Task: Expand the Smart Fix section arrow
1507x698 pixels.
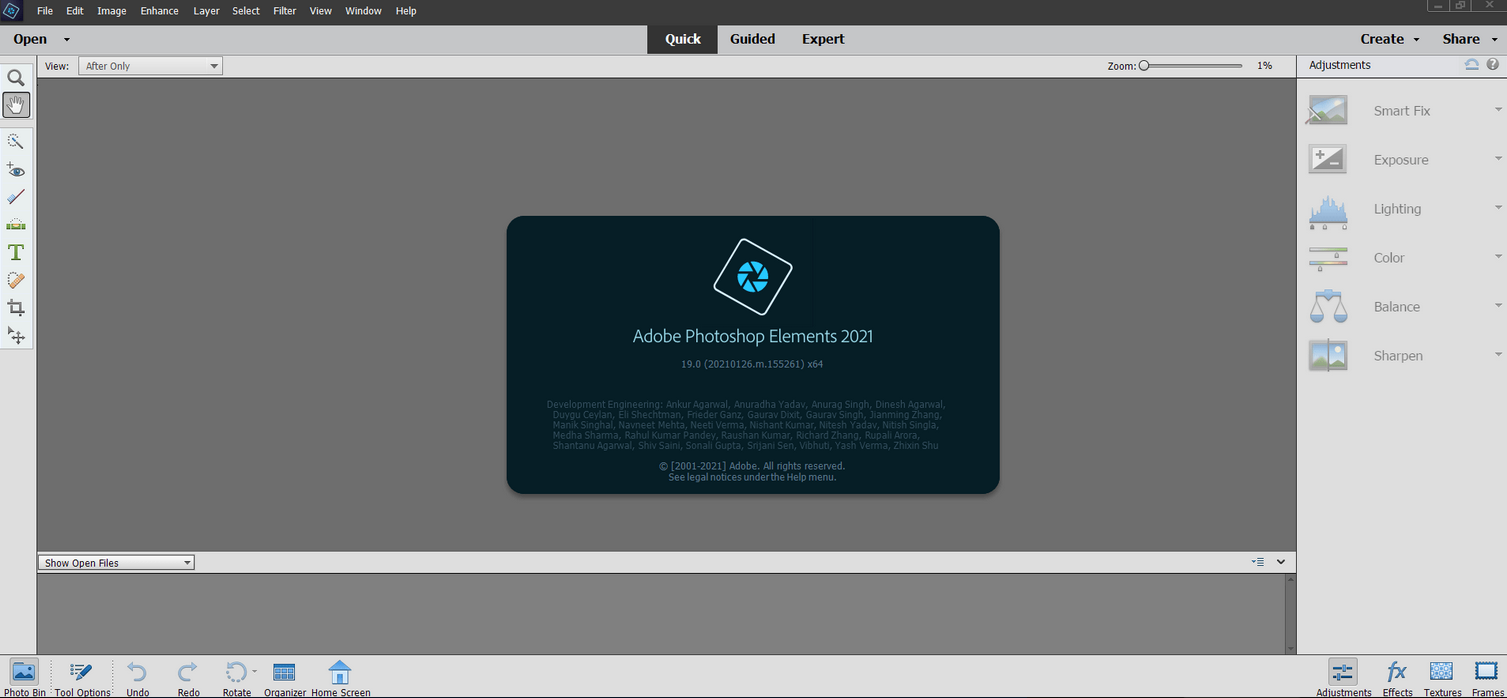Action: click(1498, 109)
